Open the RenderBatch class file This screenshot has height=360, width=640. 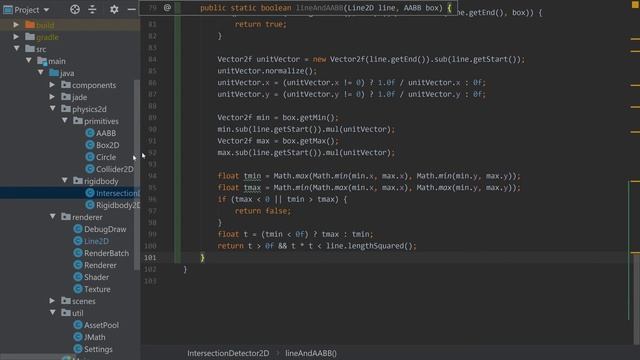(106, 253)
